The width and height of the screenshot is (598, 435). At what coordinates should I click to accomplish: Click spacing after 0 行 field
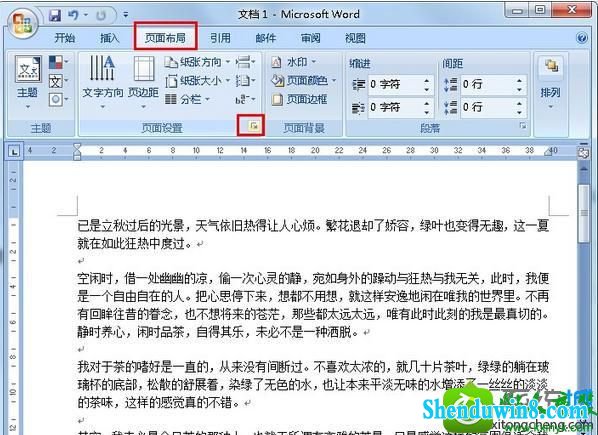[x=487, y=107]
